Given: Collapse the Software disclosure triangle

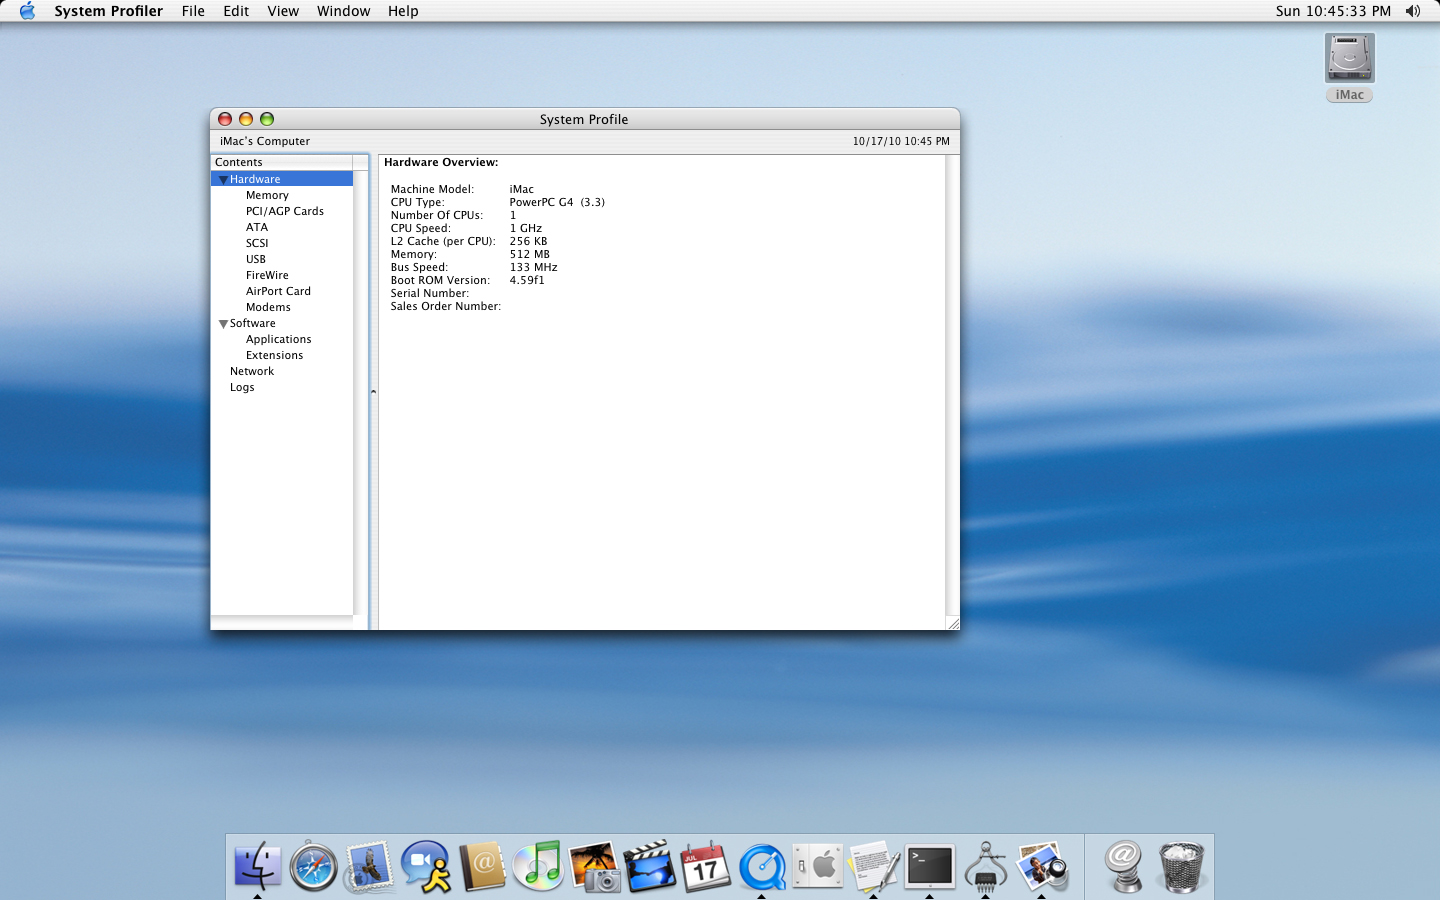Looking at the screenshot, I should (223, 324).
